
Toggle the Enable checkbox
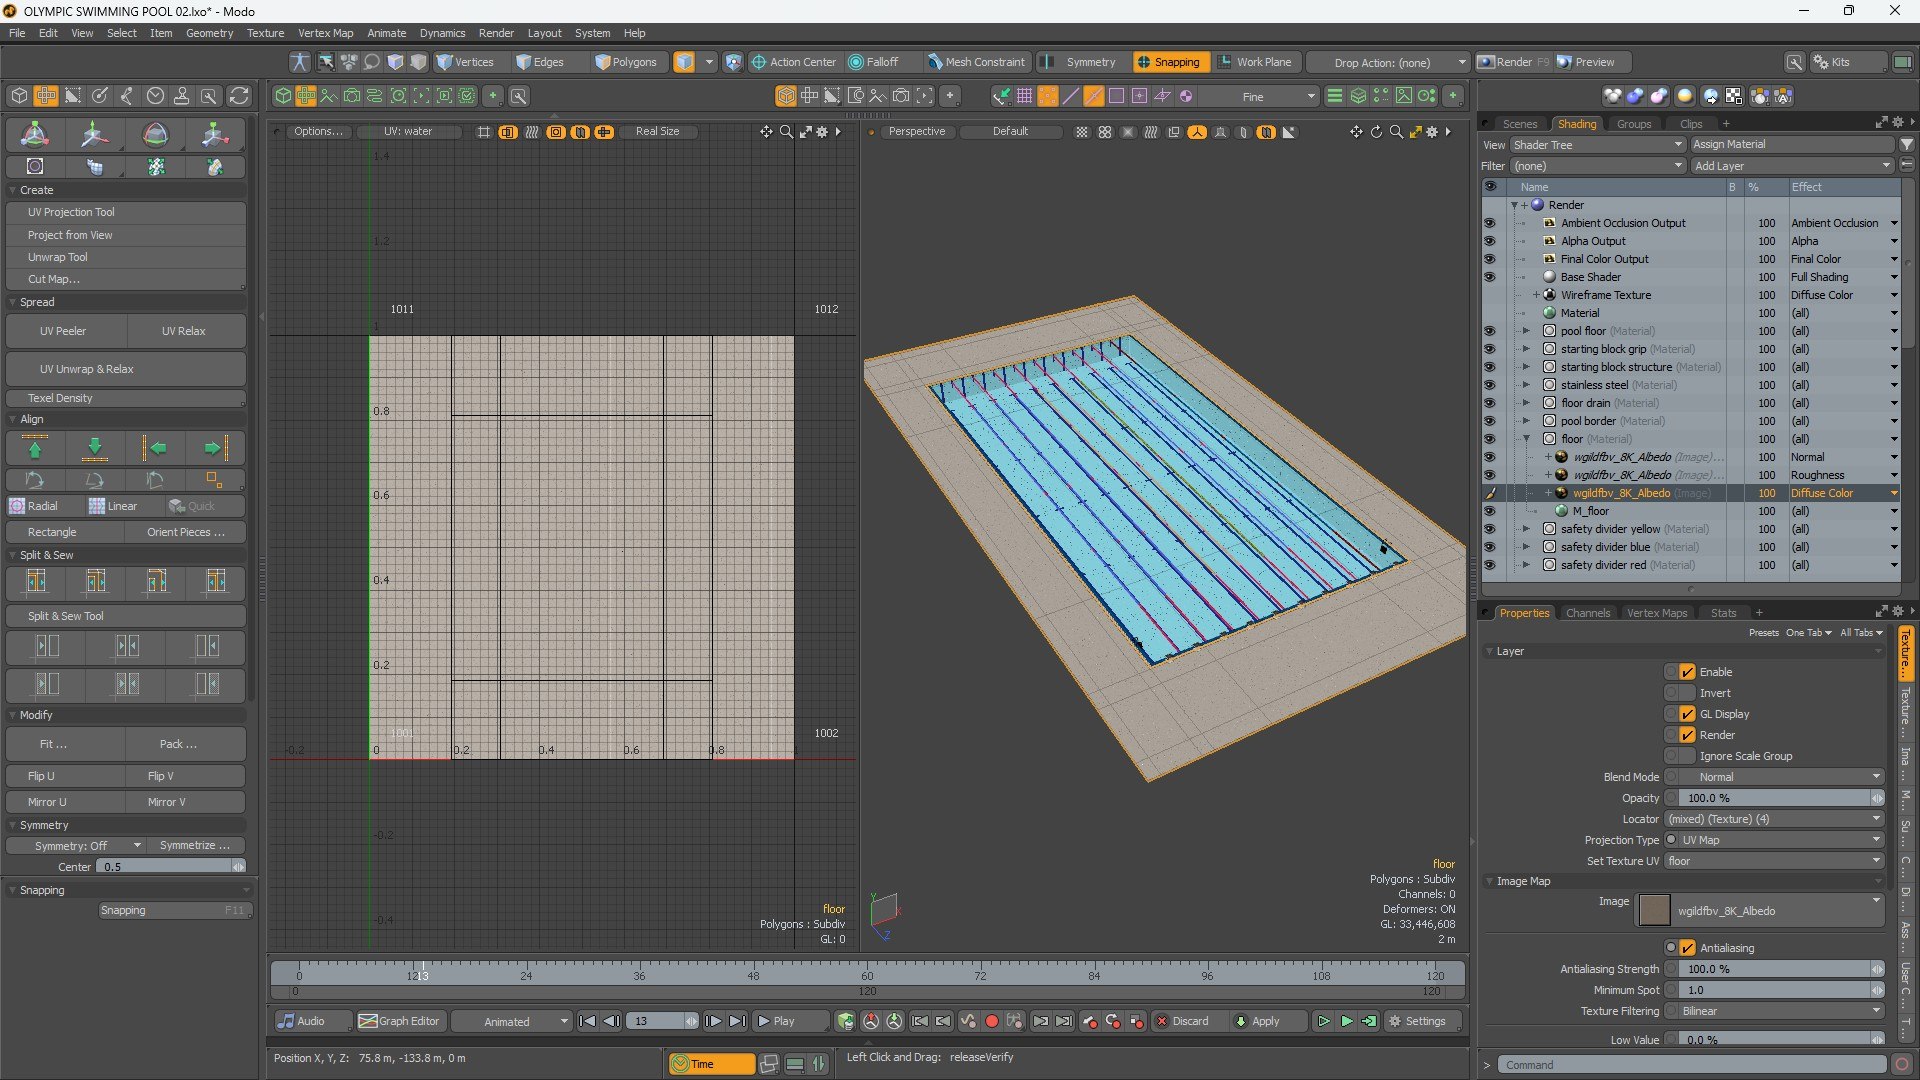click(1687, 672)
